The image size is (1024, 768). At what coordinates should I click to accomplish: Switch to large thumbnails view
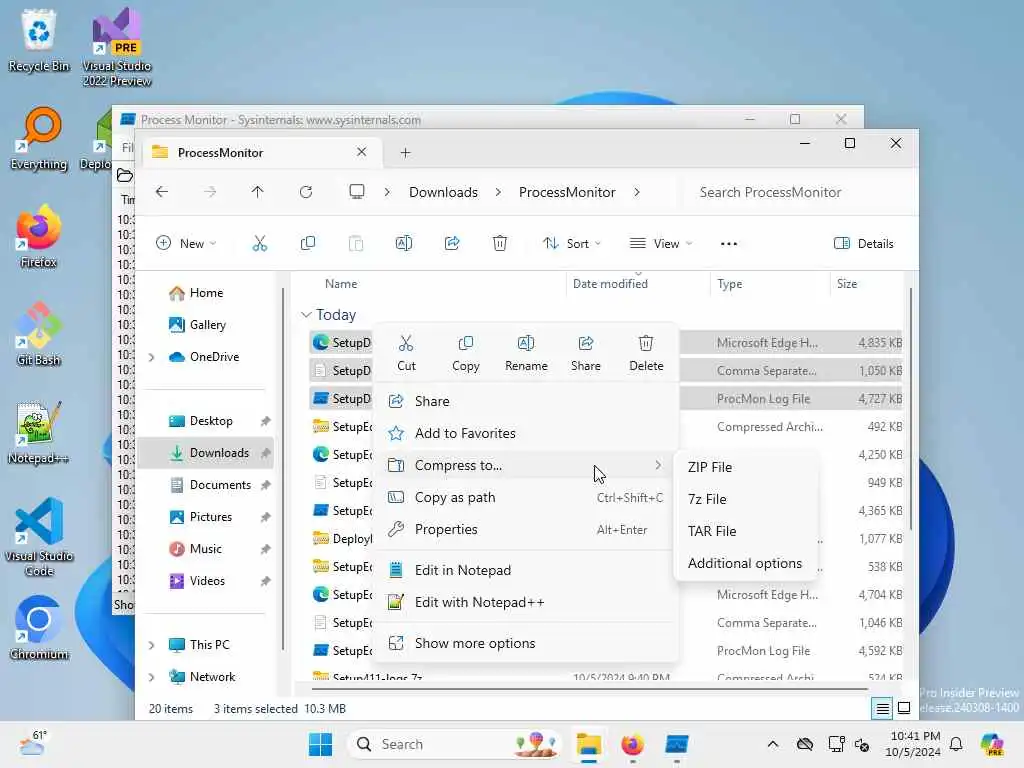(904, 708)
